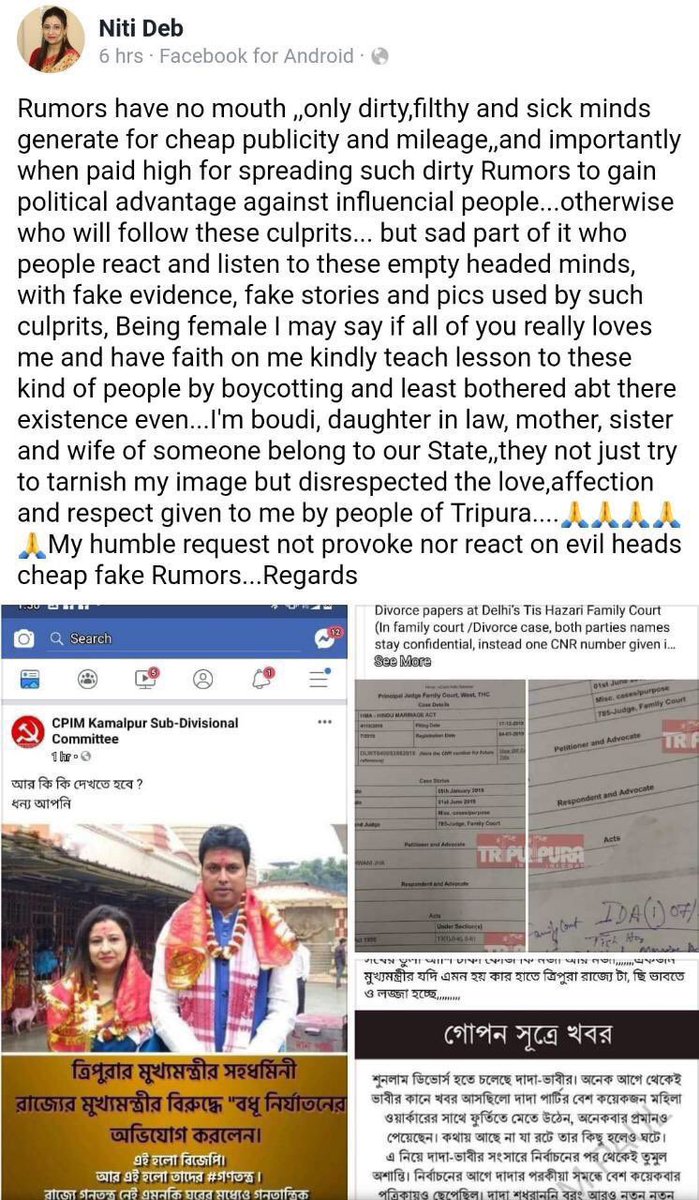The image size is (699, 1200).
Task: Open the Groups tab icon
Action: [88, 678]
